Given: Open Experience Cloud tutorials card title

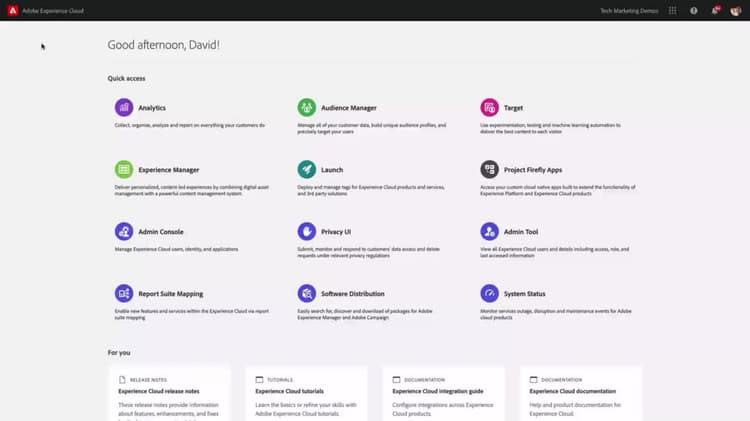Looking at the screenshot, I should click(289, 391).
